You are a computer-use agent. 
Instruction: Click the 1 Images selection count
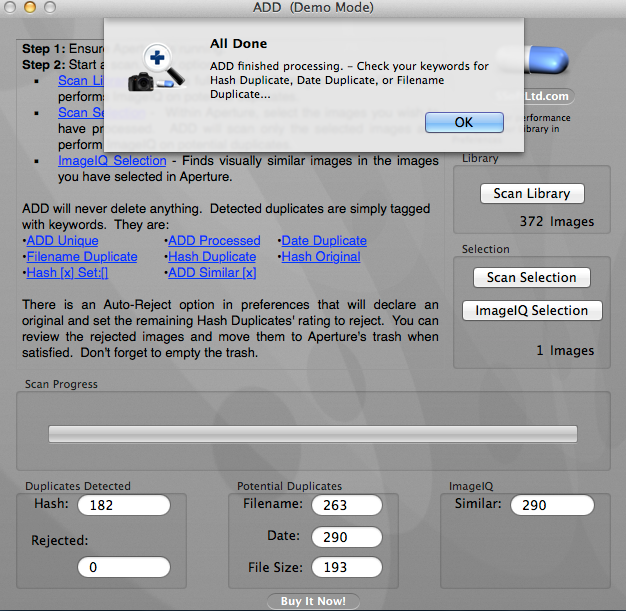565,350
